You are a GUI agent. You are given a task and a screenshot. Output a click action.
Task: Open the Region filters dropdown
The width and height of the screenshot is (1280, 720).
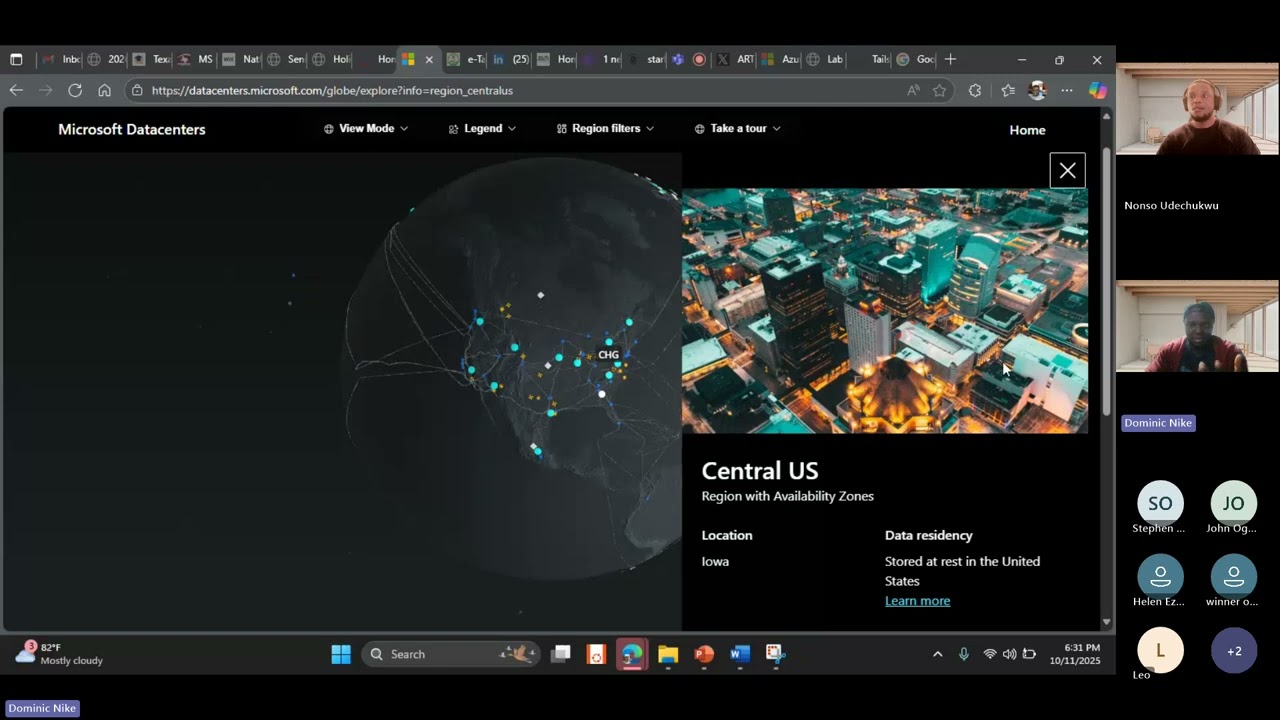(605, 128)
